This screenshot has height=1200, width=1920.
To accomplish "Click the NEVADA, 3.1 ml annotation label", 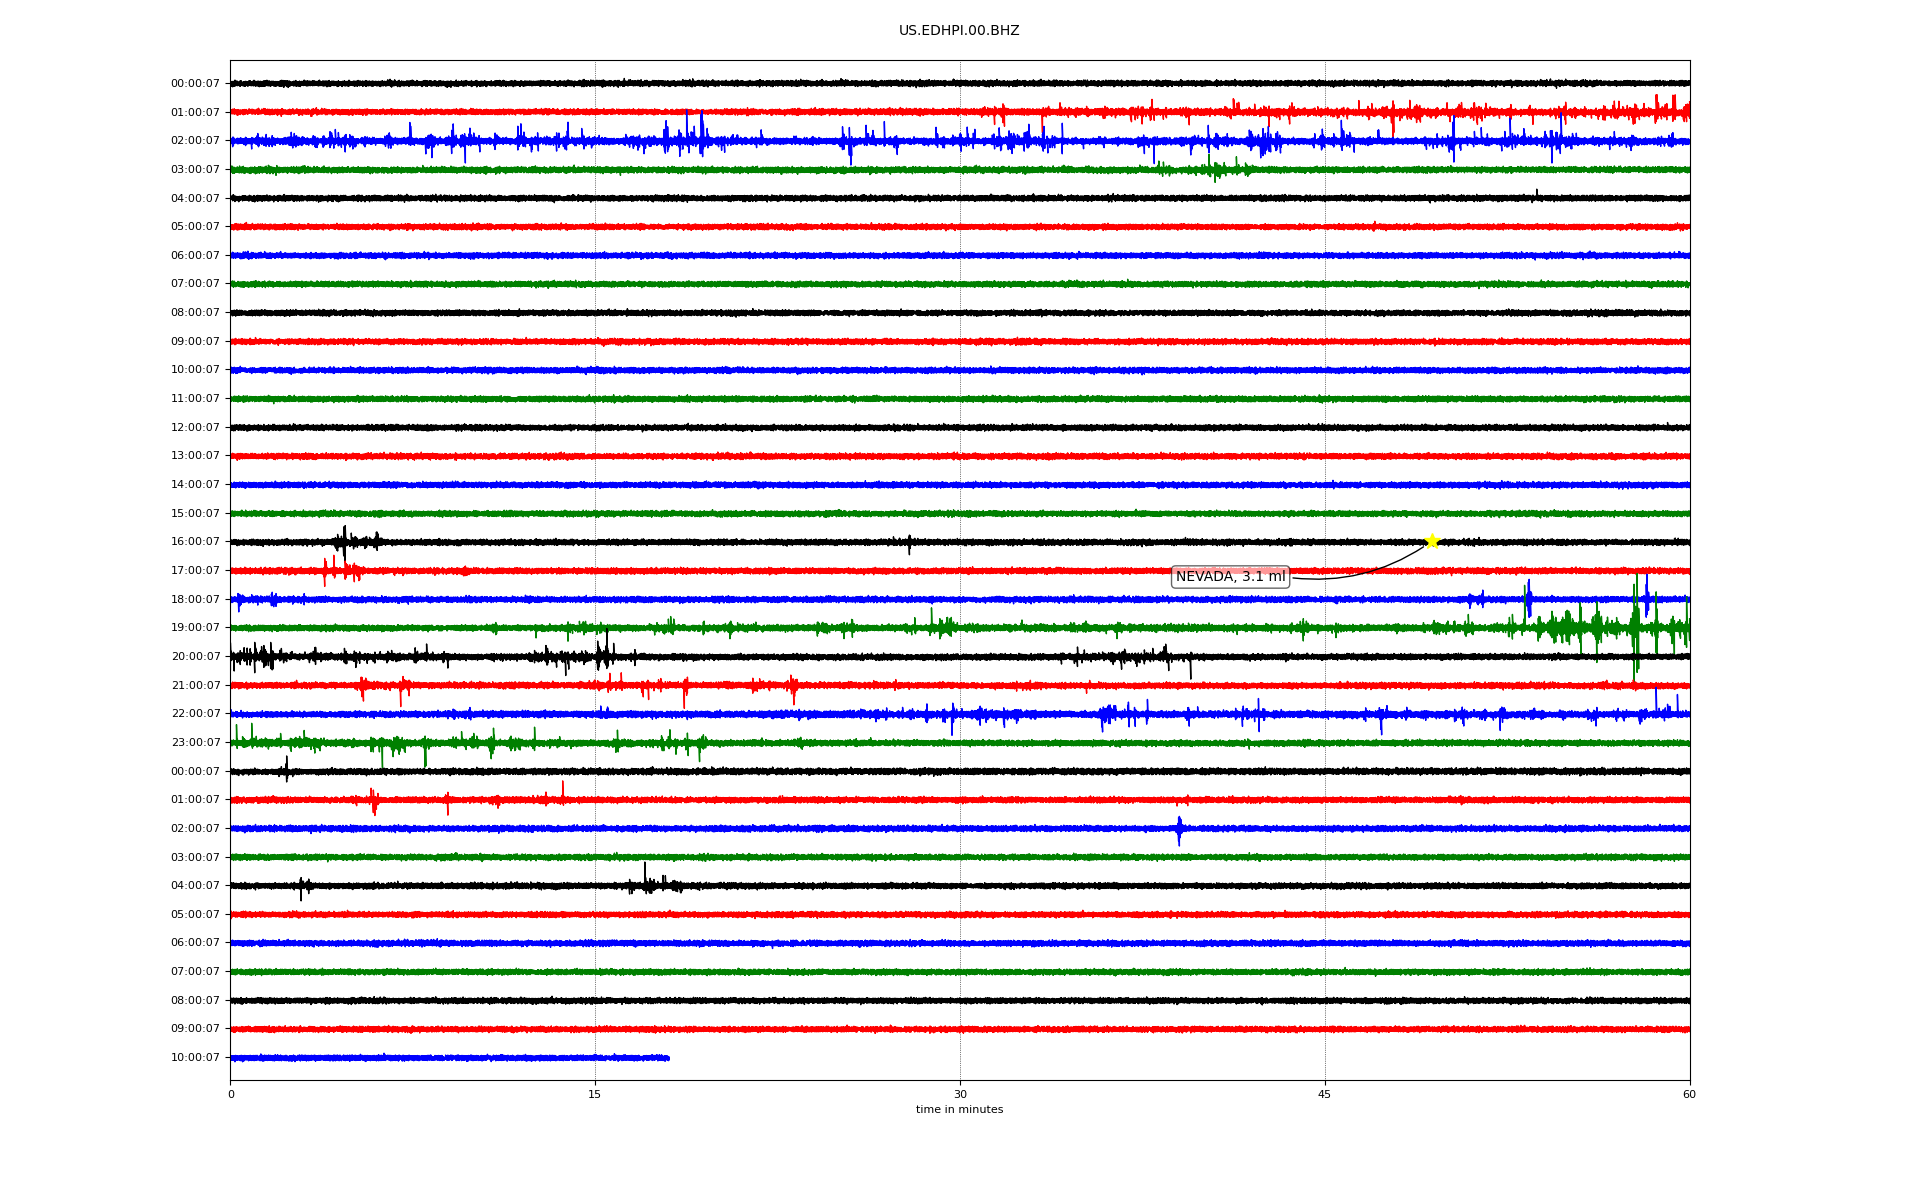I will 1229,577.
